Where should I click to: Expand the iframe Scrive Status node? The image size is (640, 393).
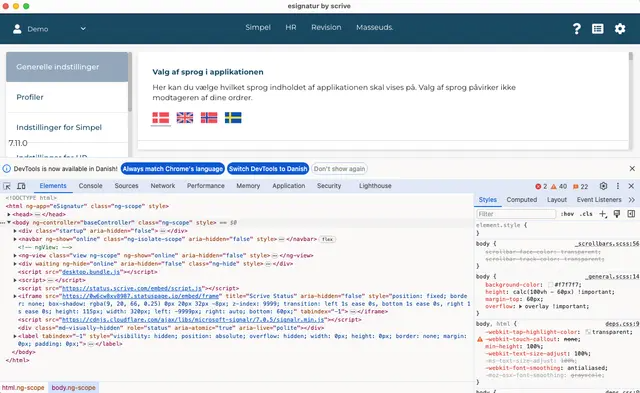pos(15,296)
